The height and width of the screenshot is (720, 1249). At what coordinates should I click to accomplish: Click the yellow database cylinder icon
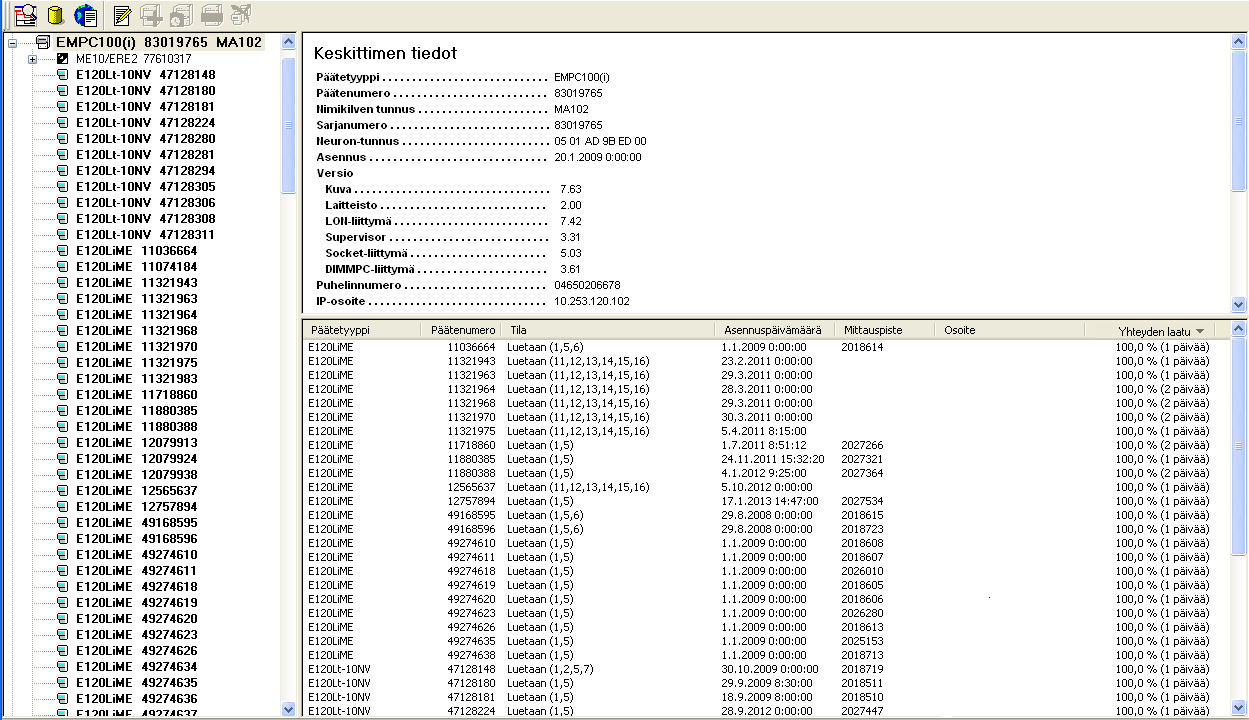pos(56,15)
